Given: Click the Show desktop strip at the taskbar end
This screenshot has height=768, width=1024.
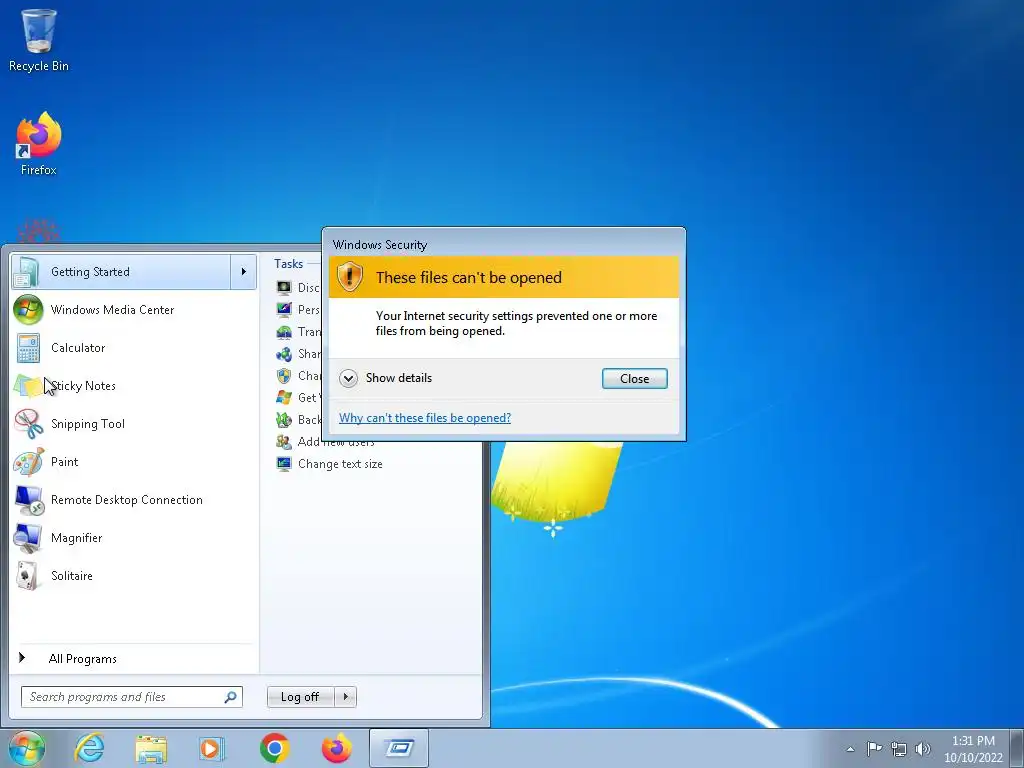Looking at the screenshot, I should click(1017, 748).
